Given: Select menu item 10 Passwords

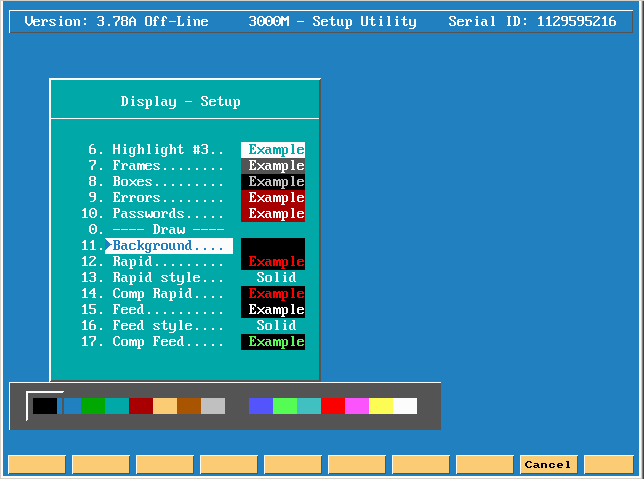Looking at the screenshot, I should [153, 214].
